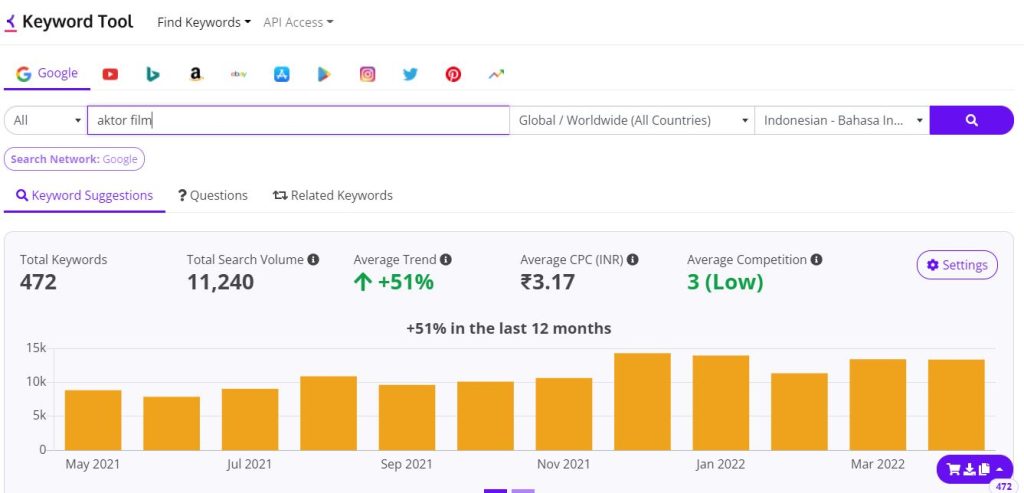This screenshot has height=493, width=1024.
Task: Switch to the eBay search source
Action: click(x=239, y=74)
